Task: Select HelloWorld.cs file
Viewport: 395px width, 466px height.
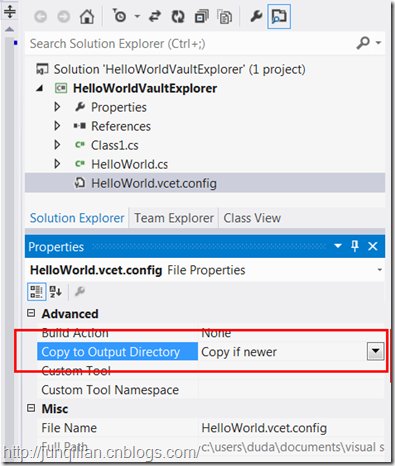Action: [x=129, y=164]
